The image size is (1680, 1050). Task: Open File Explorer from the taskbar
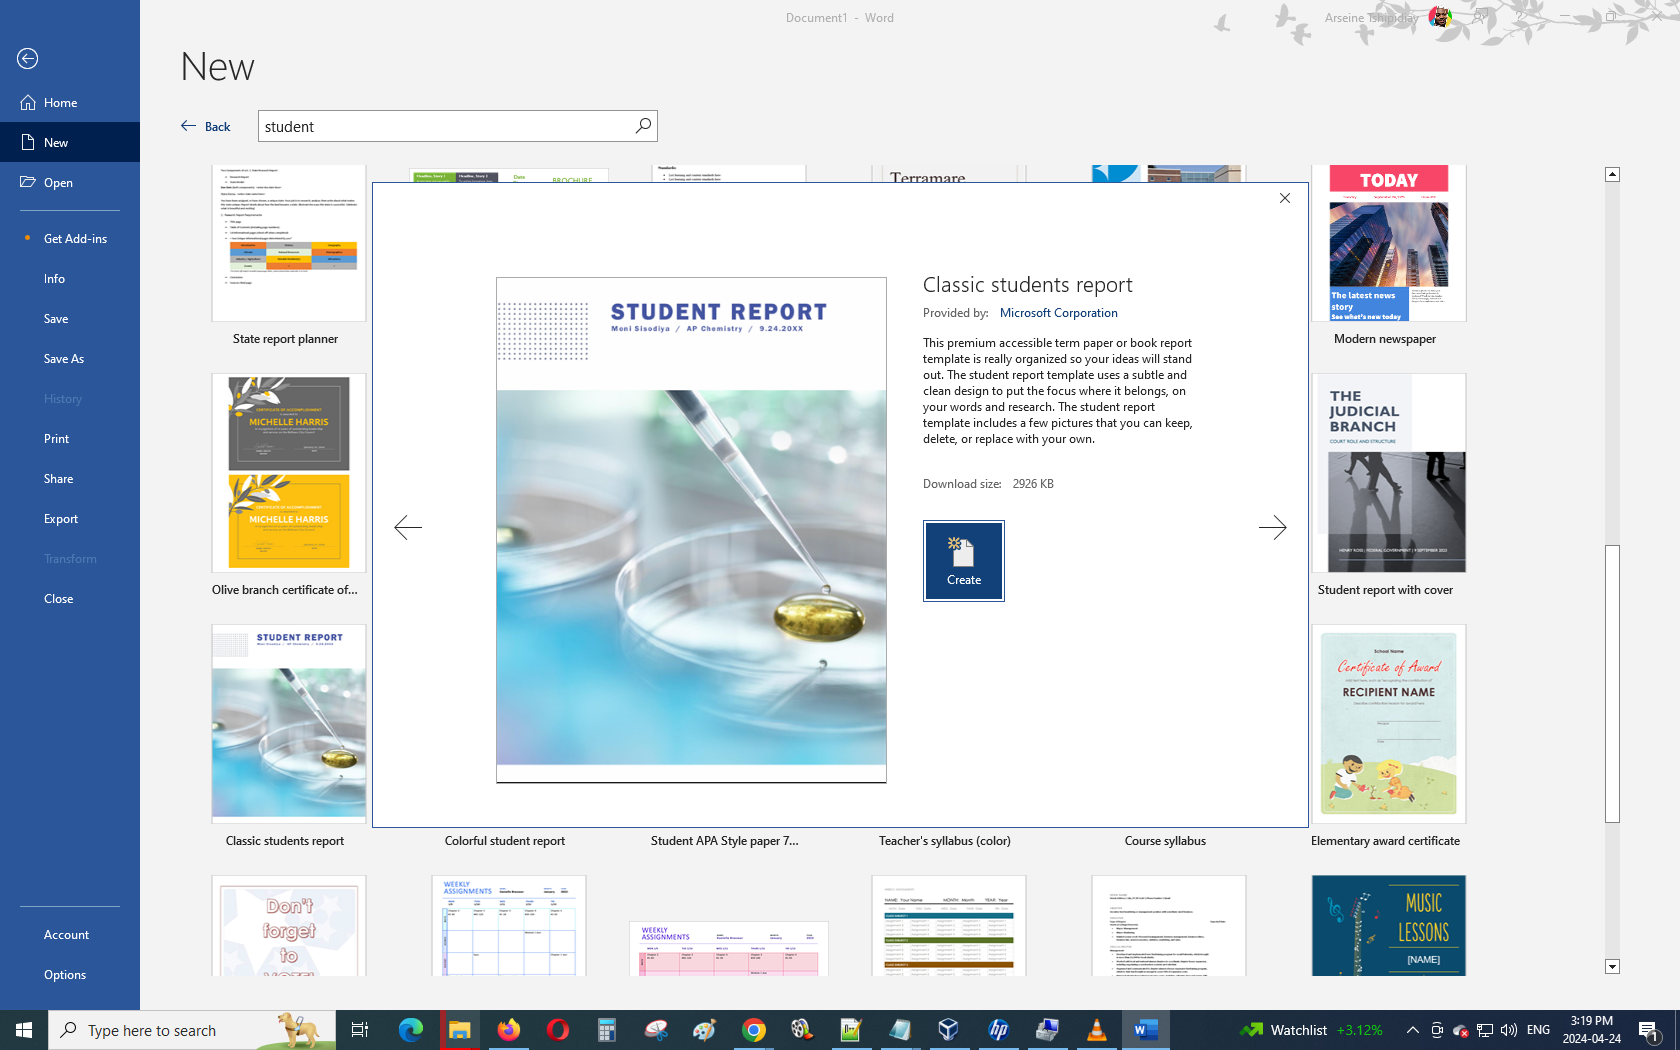pyautogui.click(x=459, y=1030)
